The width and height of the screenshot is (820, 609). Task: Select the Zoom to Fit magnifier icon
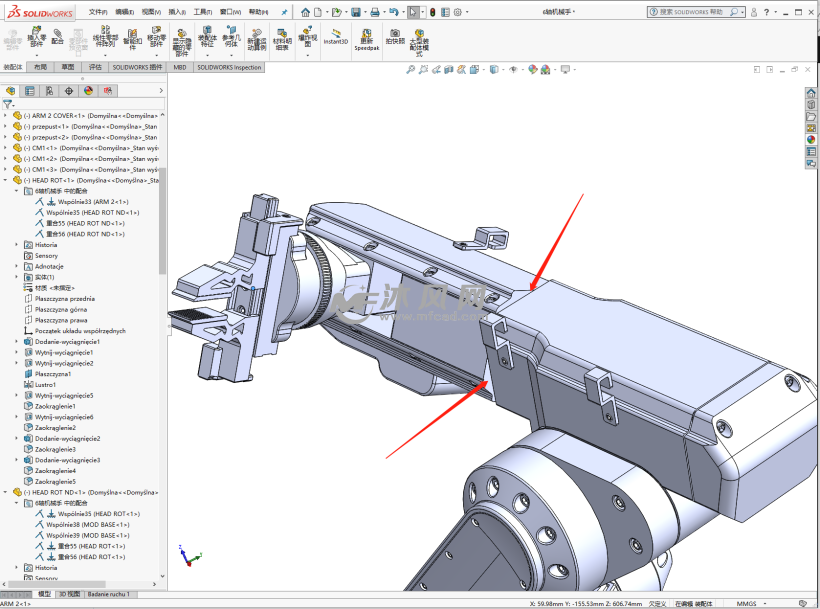(x=410, y=69)
